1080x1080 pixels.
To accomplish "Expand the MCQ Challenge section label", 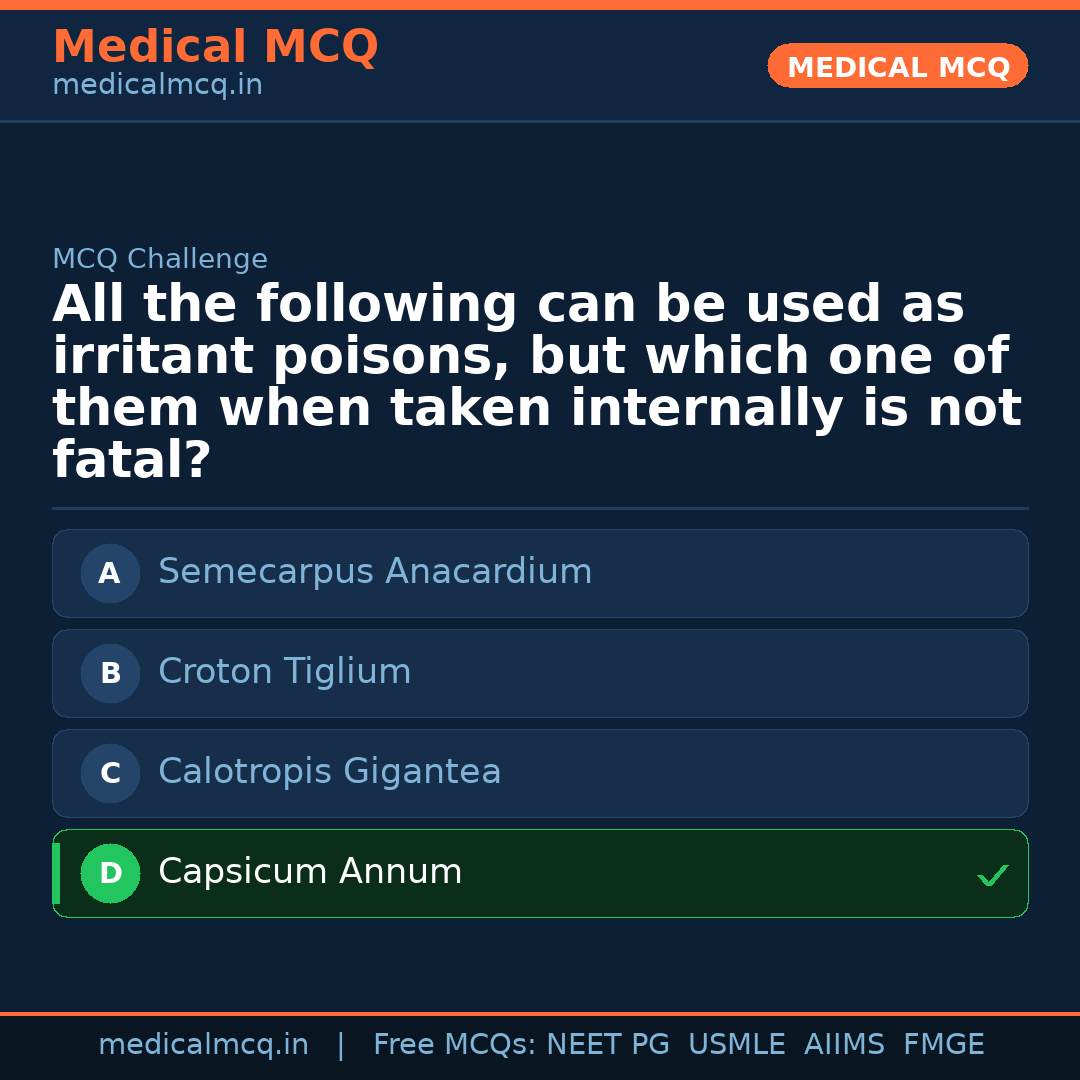I will click(160, 258).
